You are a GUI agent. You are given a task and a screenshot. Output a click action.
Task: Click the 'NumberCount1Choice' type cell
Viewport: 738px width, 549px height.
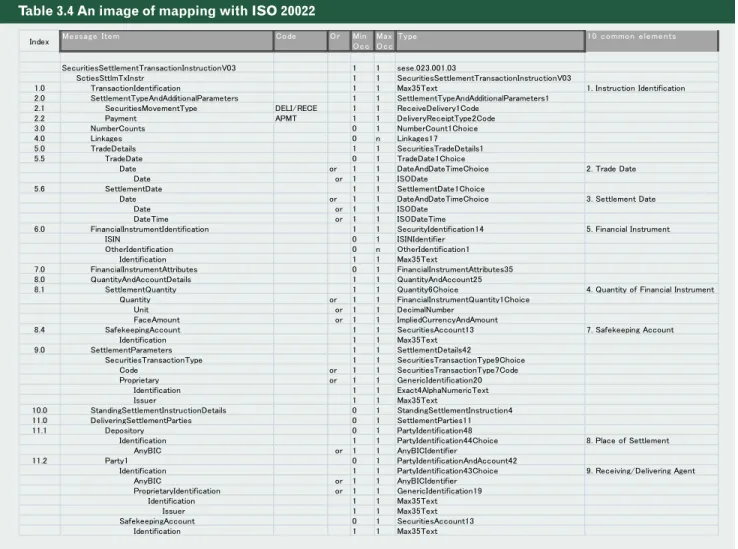pos(437,129)
